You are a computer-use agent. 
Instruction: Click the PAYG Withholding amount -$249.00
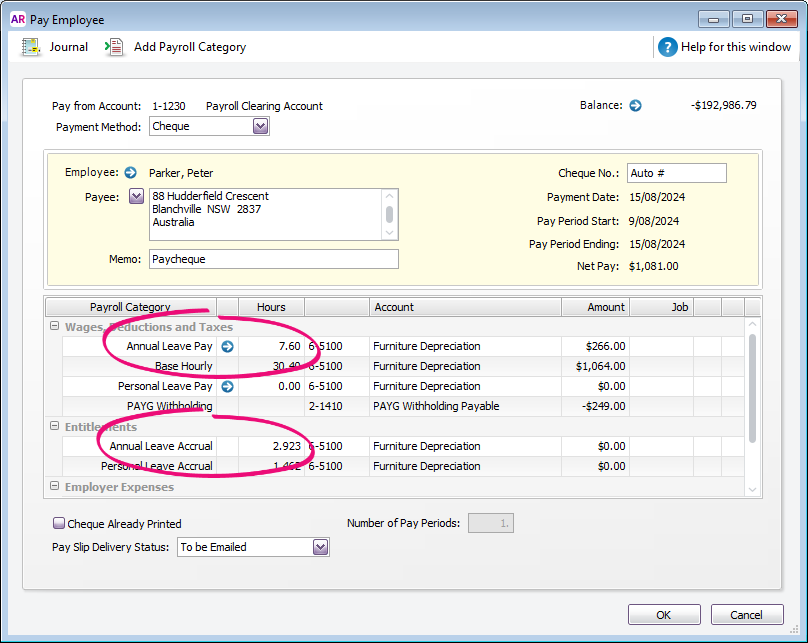(x=595, y=406)
